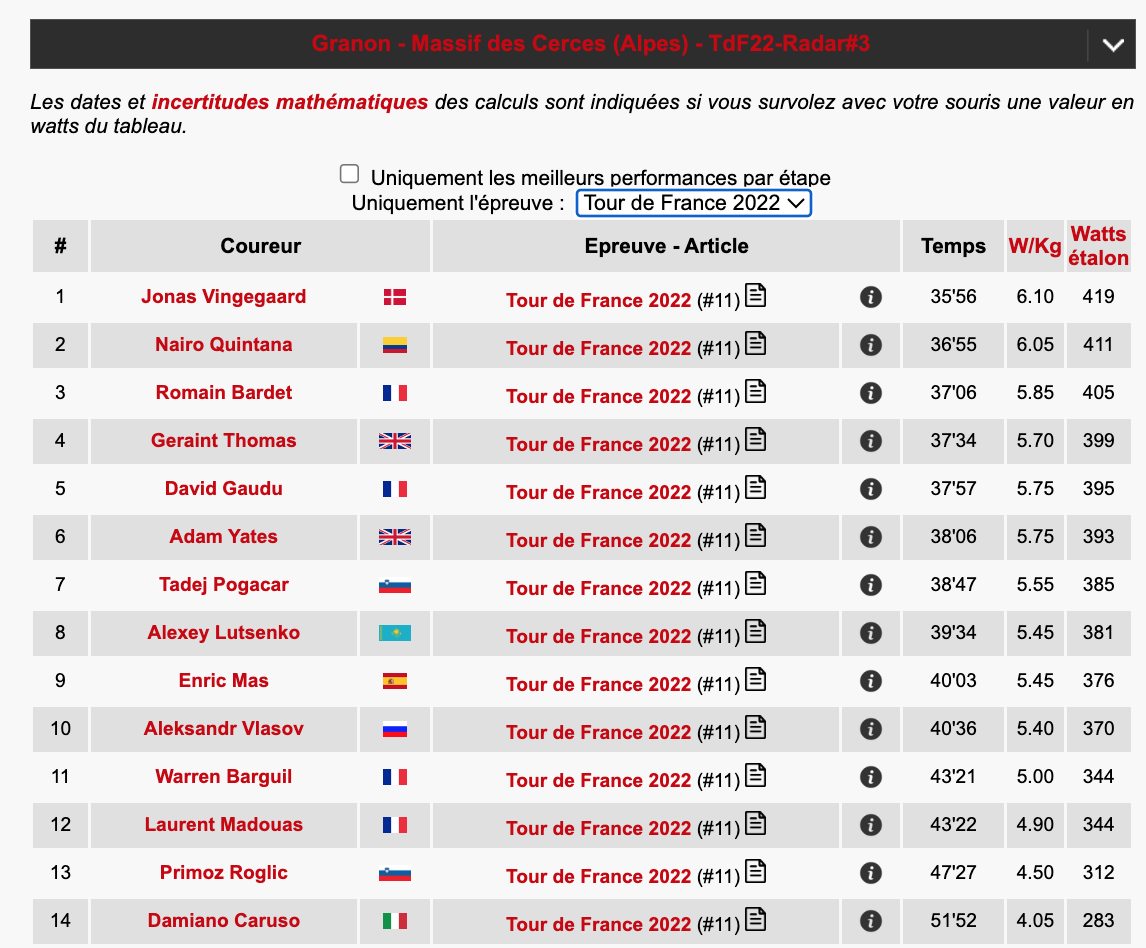Open article document icon in Nairo Quintana row

755,344
